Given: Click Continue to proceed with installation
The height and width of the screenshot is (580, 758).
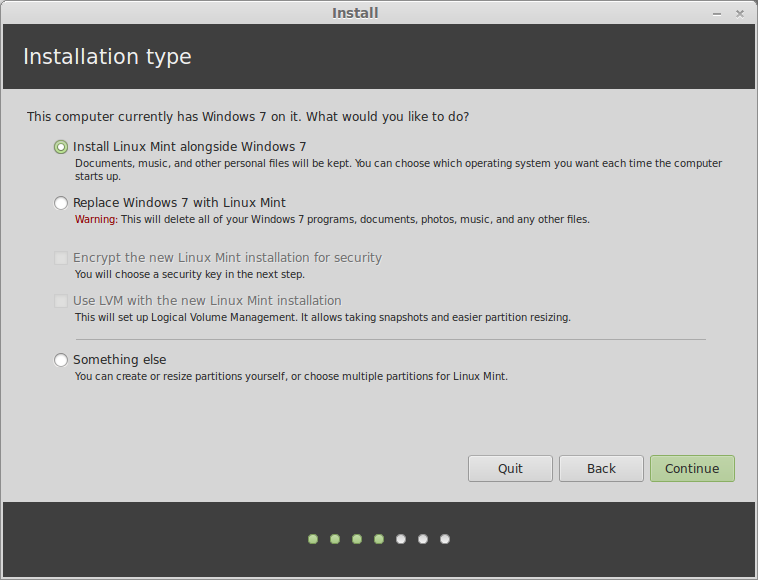Looking at the screenshot, I should tap(692, 468).
